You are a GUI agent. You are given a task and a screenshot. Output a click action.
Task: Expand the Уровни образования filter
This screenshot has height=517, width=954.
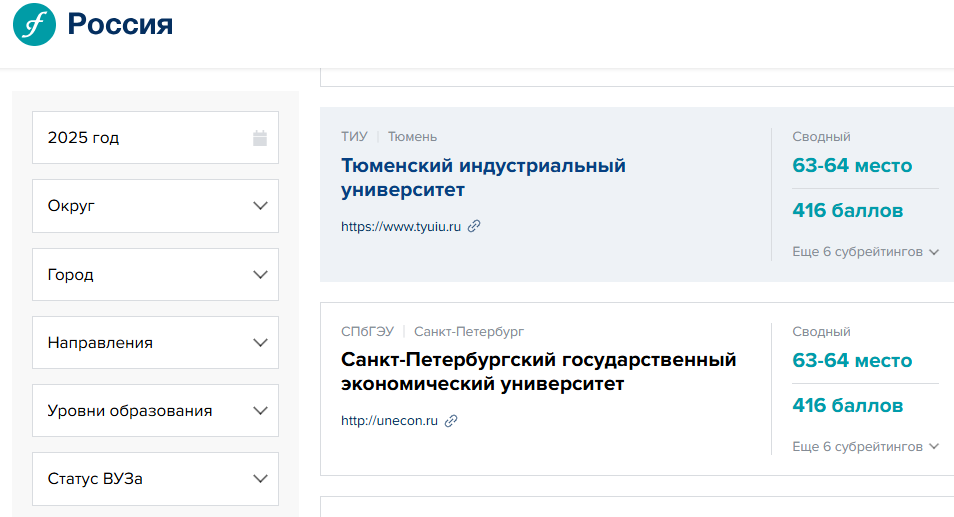tap(155, 410)
